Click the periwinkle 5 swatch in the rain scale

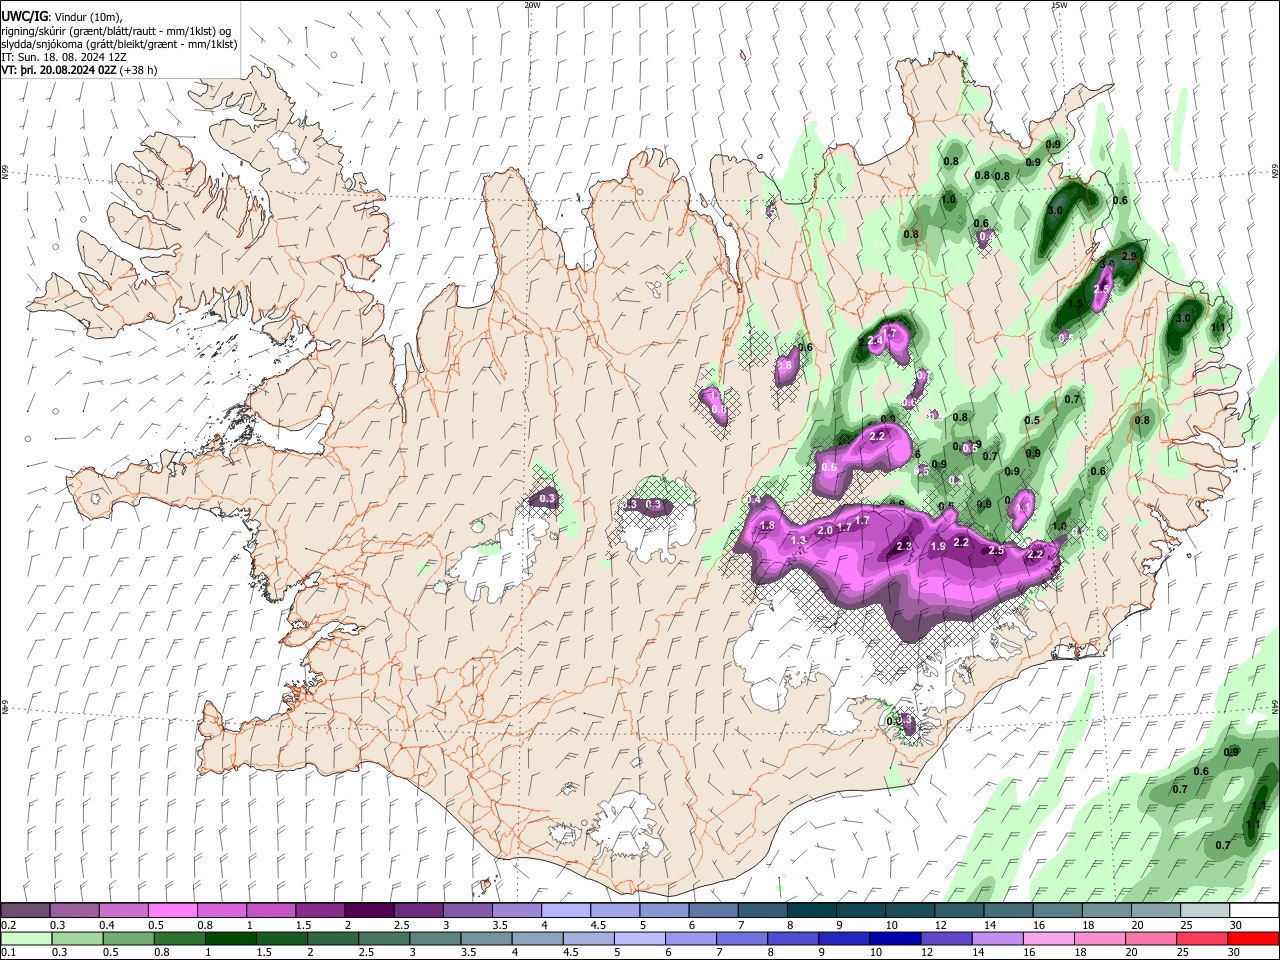[640, 939]
